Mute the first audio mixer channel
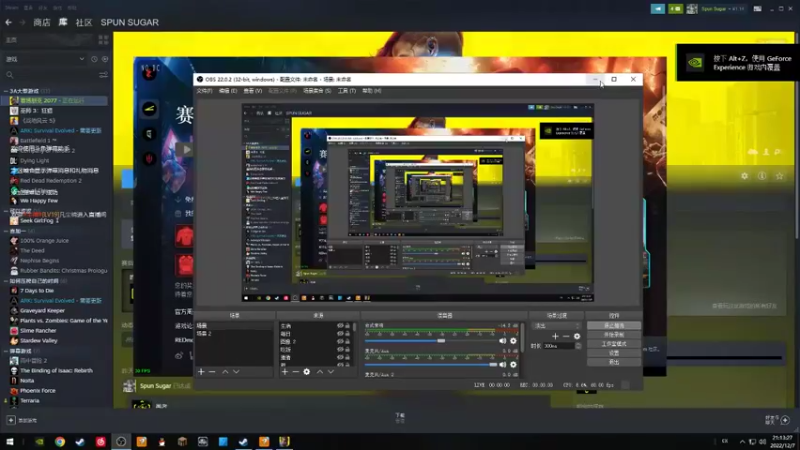Viewport: 800px width, 450px height. click(503, 341)
